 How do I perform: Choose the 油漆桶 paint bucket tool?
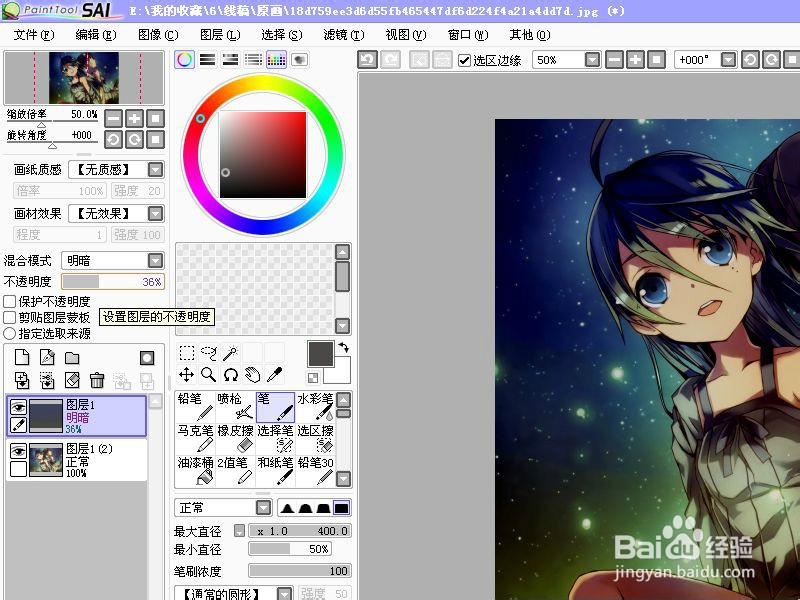click(195, 470)
